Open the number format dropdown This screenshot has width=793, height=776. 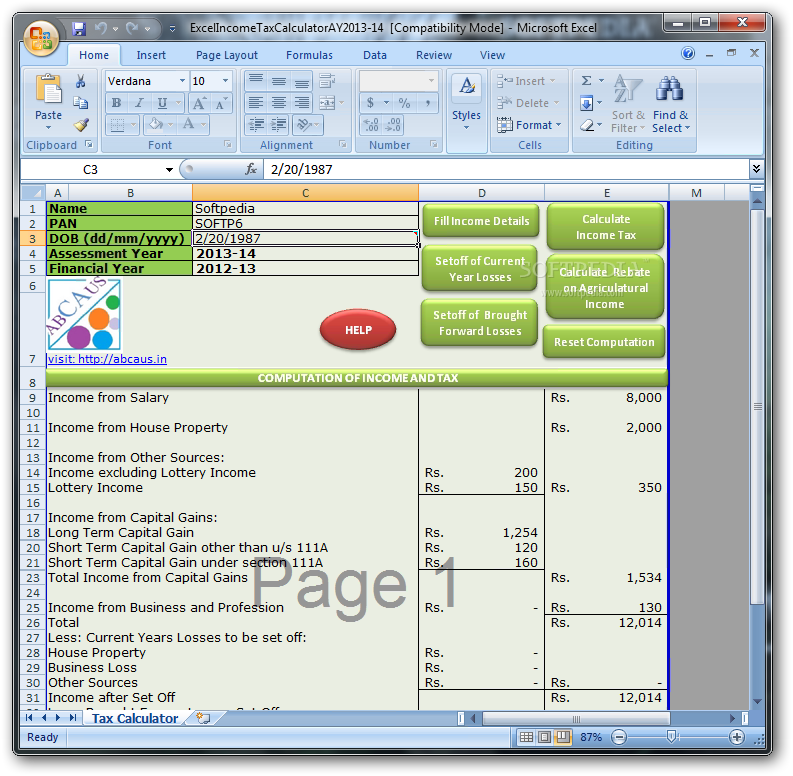tap(431, 81)
